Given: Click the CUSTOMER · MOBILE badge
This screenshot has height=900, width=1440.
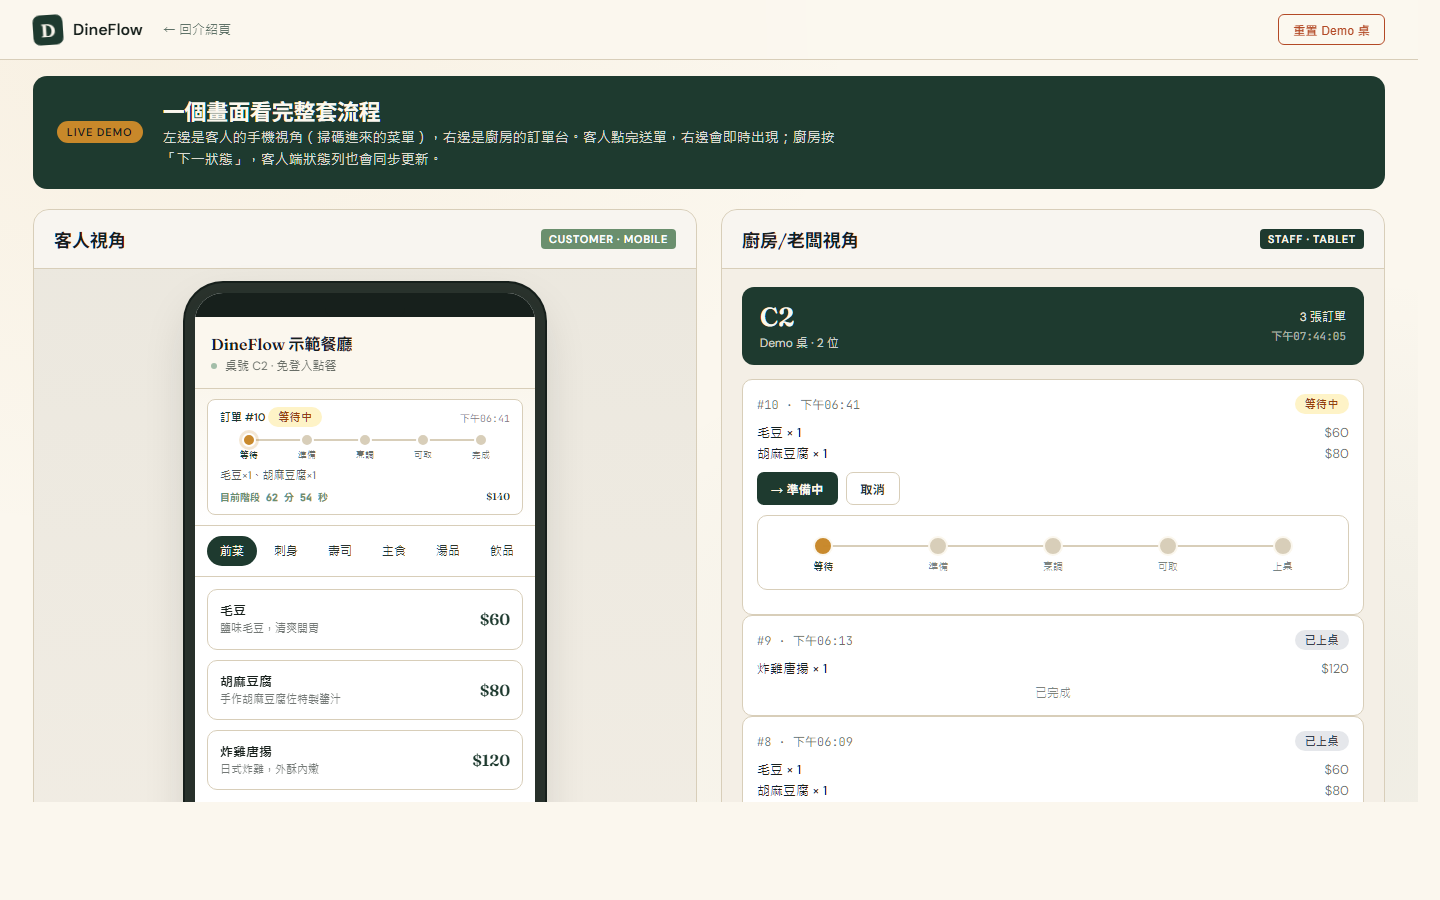Looking at the screenshot, I should [608, 239].
